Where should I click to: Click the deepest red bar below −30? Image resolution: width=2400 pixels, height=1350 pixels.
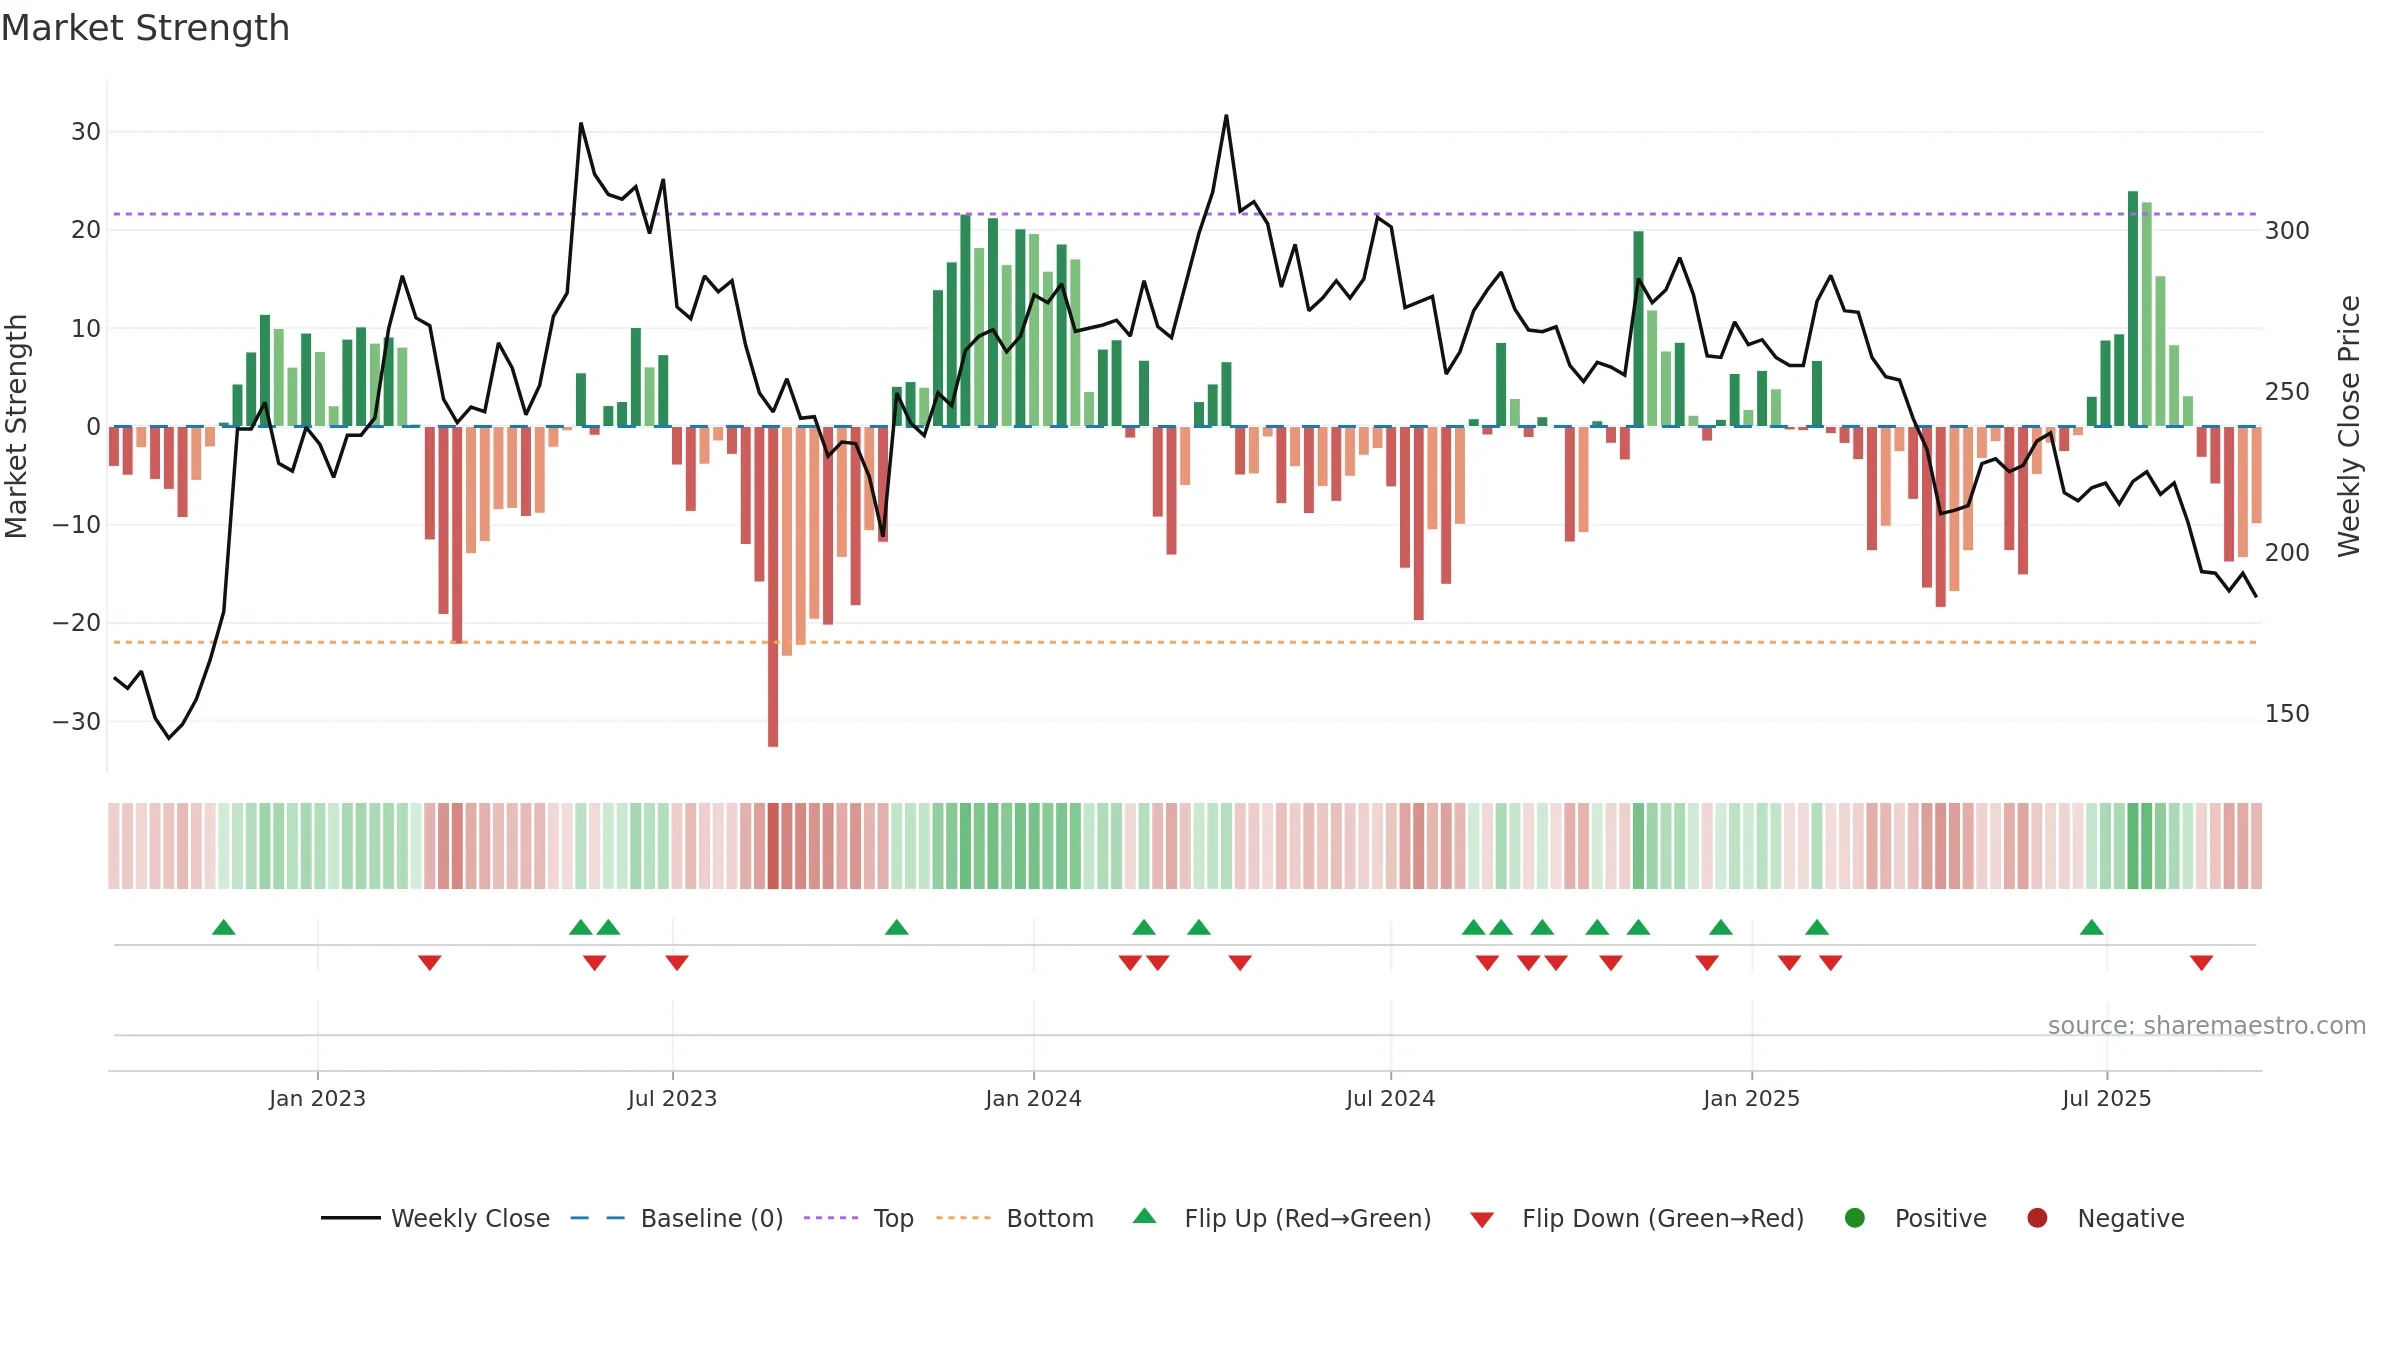pos(773,587)
